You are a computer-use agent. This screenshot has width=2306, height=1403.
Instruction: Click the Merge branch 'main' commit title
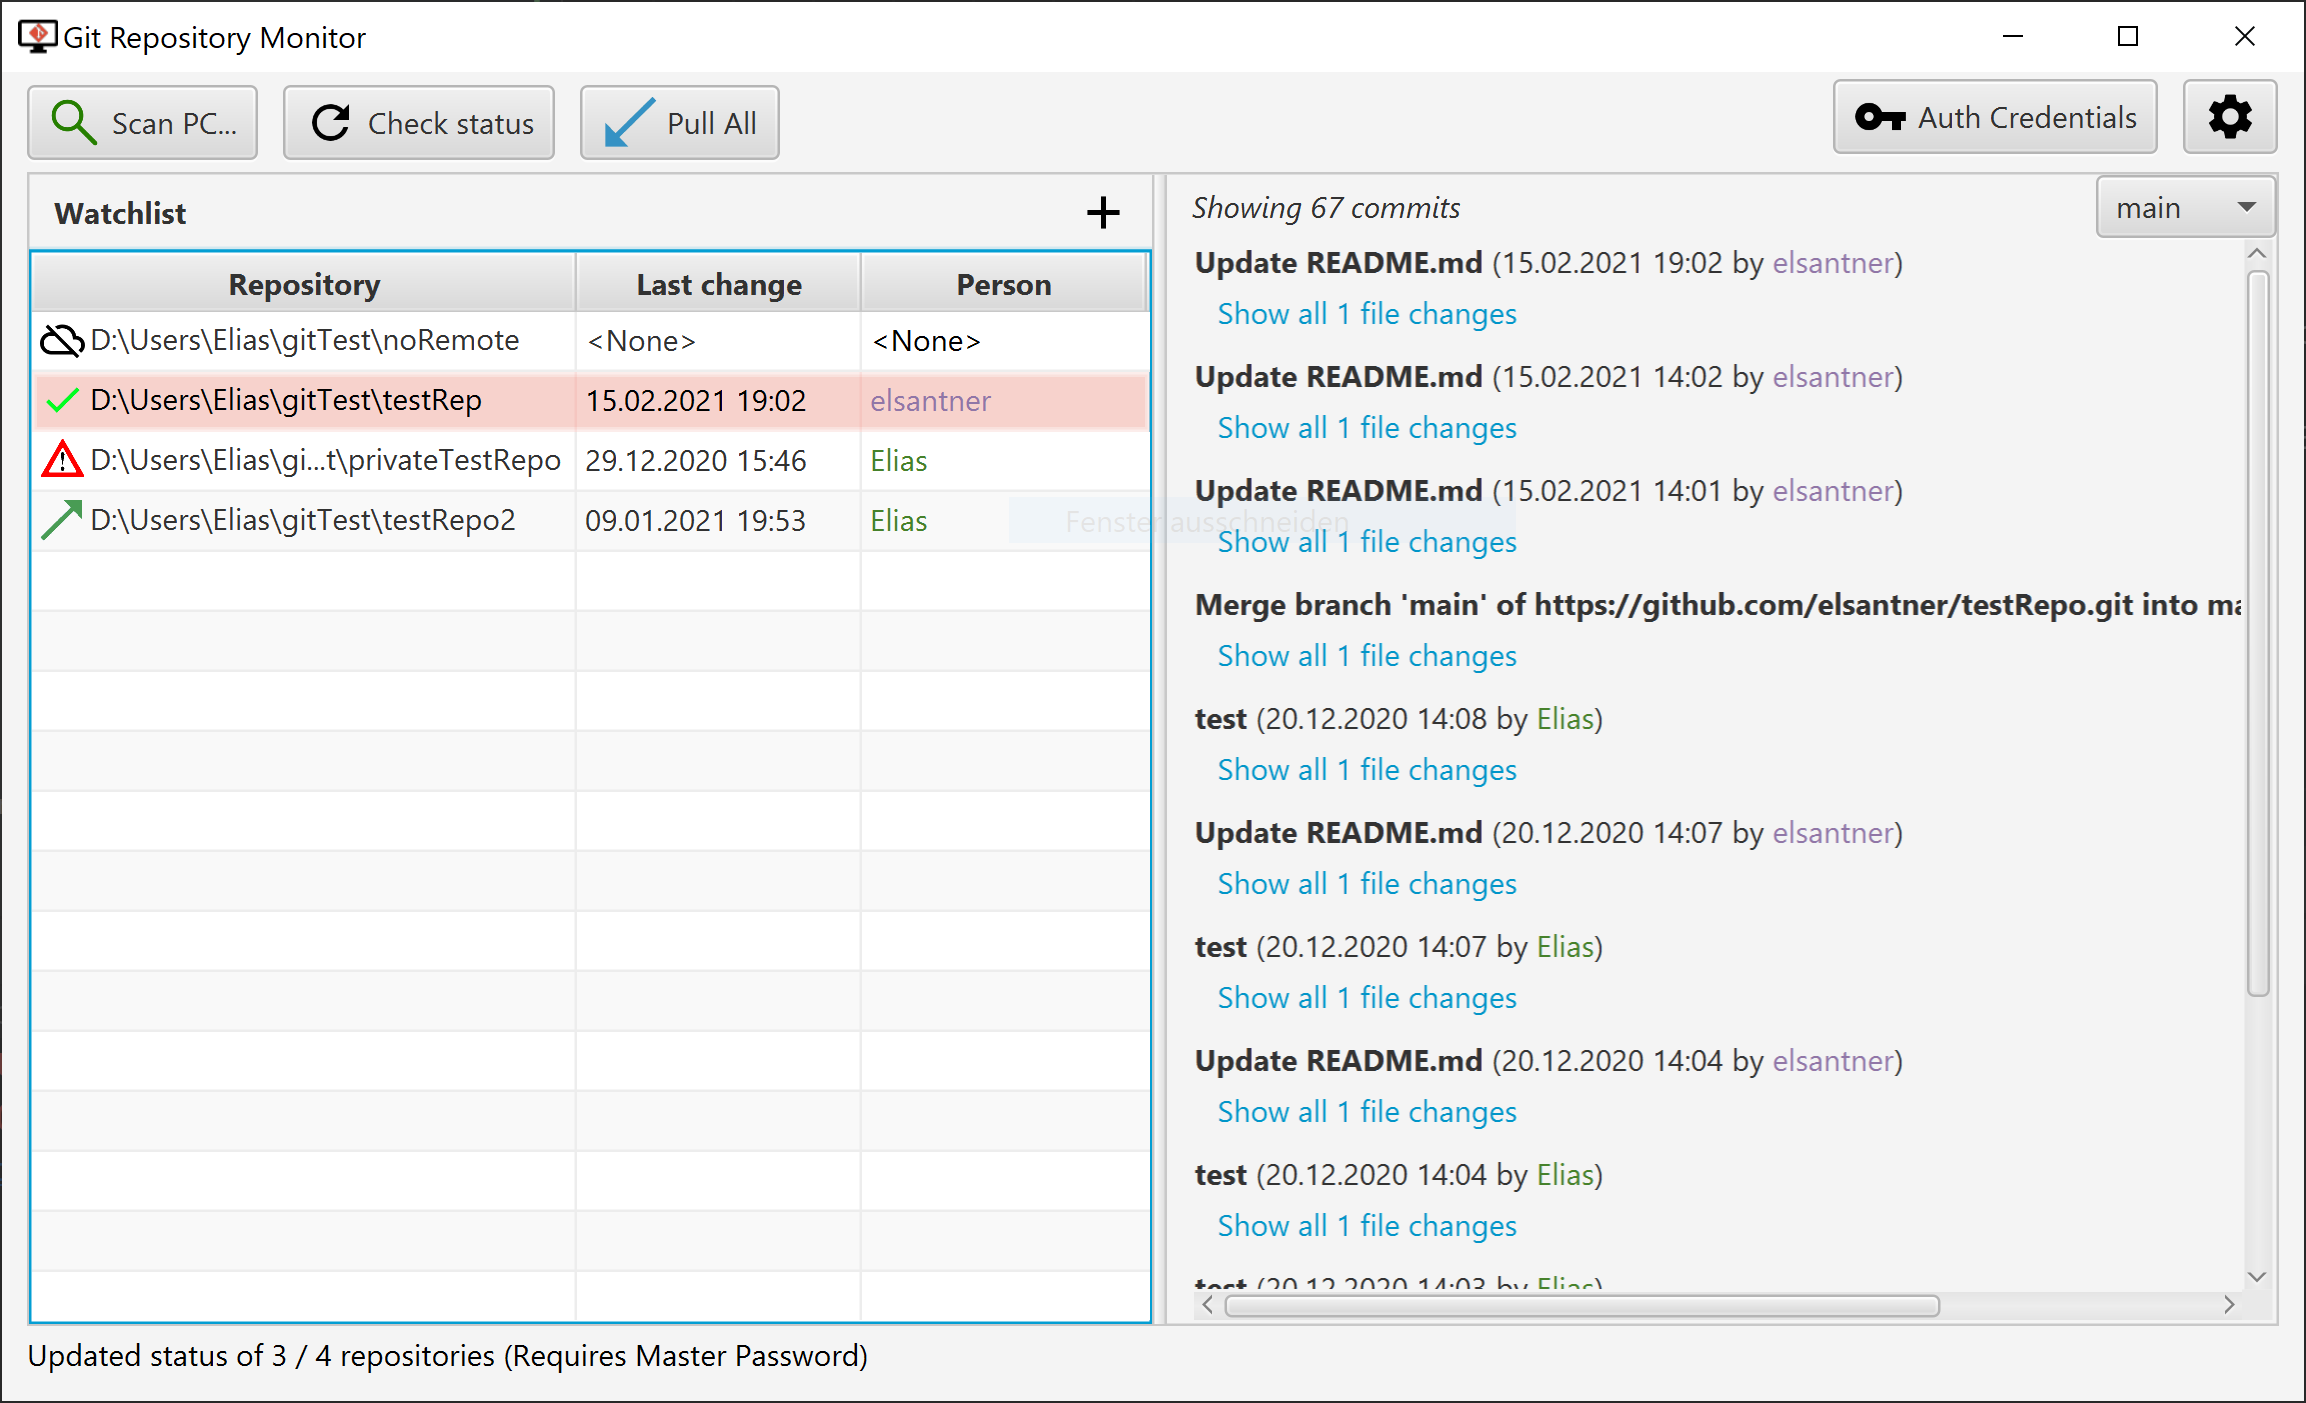pyautogui.click(x=1717, y=605)
